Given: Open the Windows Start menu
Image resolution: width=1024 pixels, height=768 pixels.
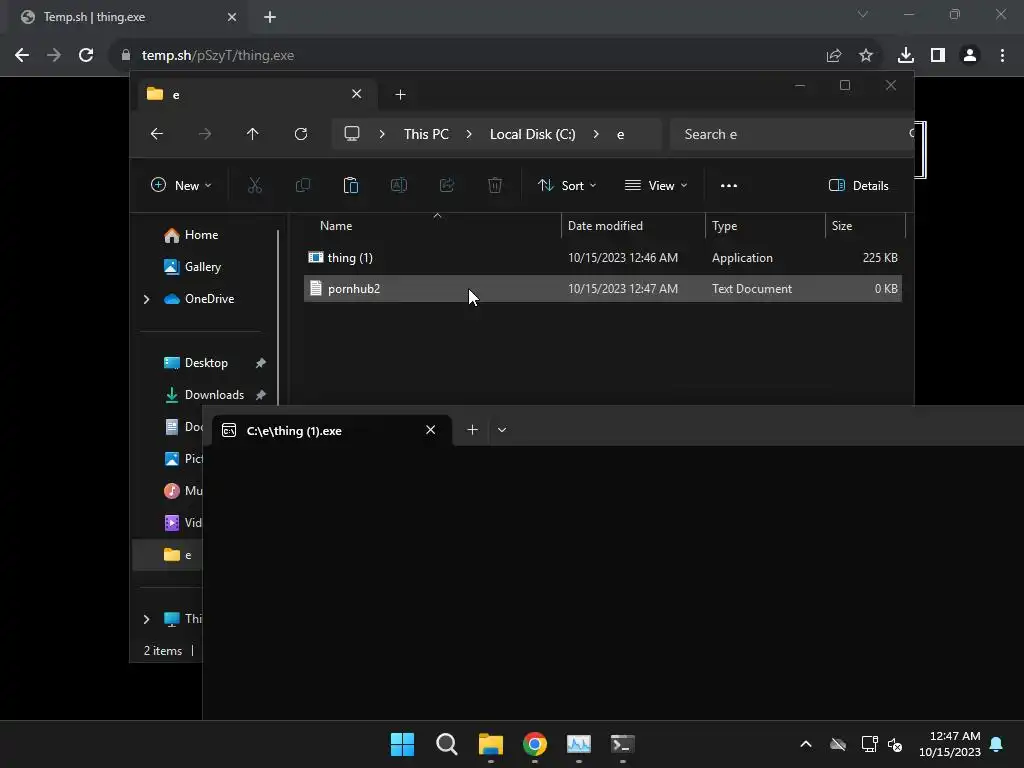Looking at the screenshot, I should (x=402, y=744).
